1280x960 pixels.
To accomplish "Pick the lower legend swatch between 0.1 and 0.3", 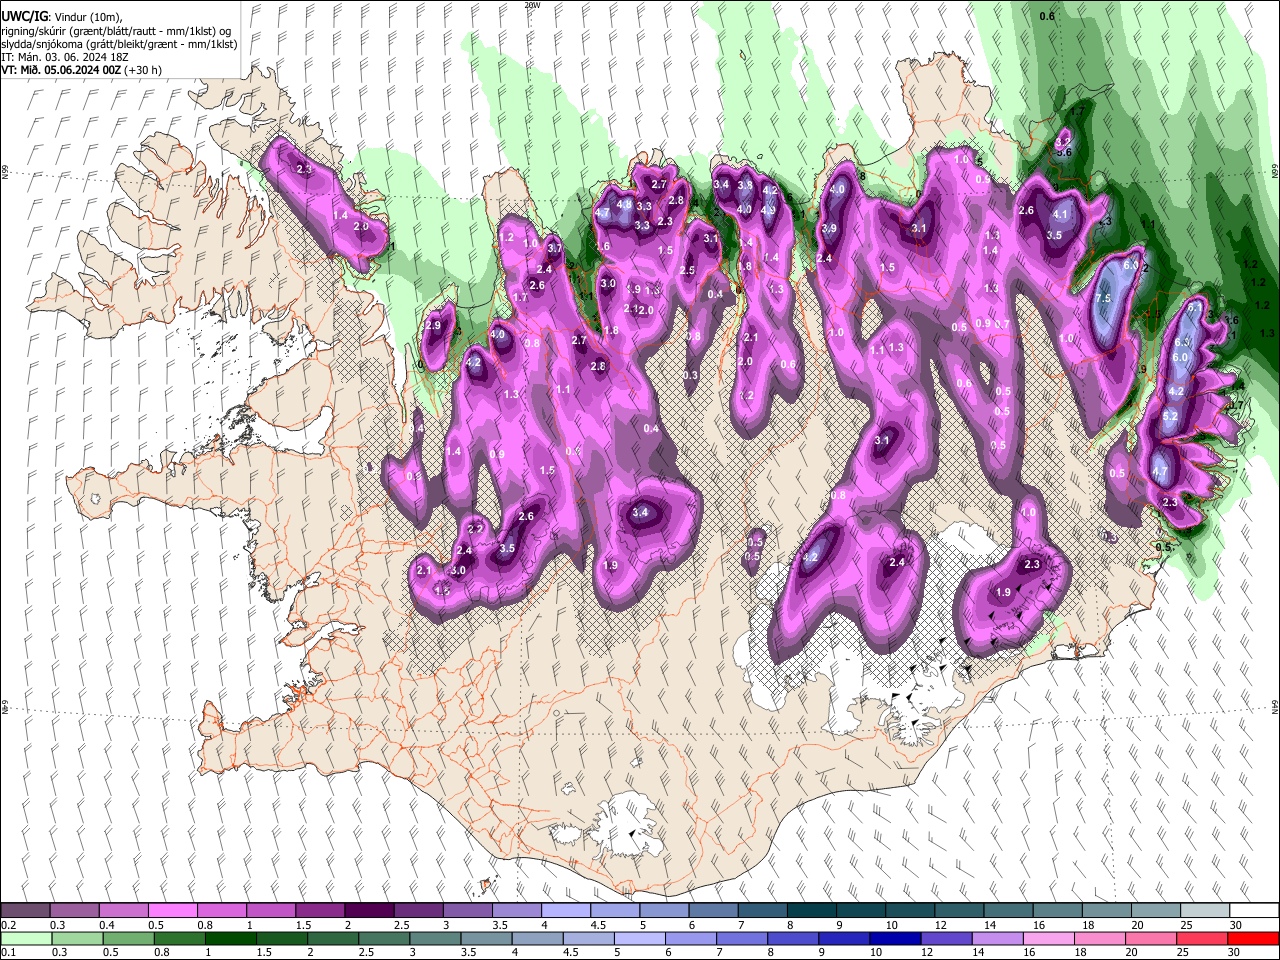I will pyautogui.click(x=26, y=938).
